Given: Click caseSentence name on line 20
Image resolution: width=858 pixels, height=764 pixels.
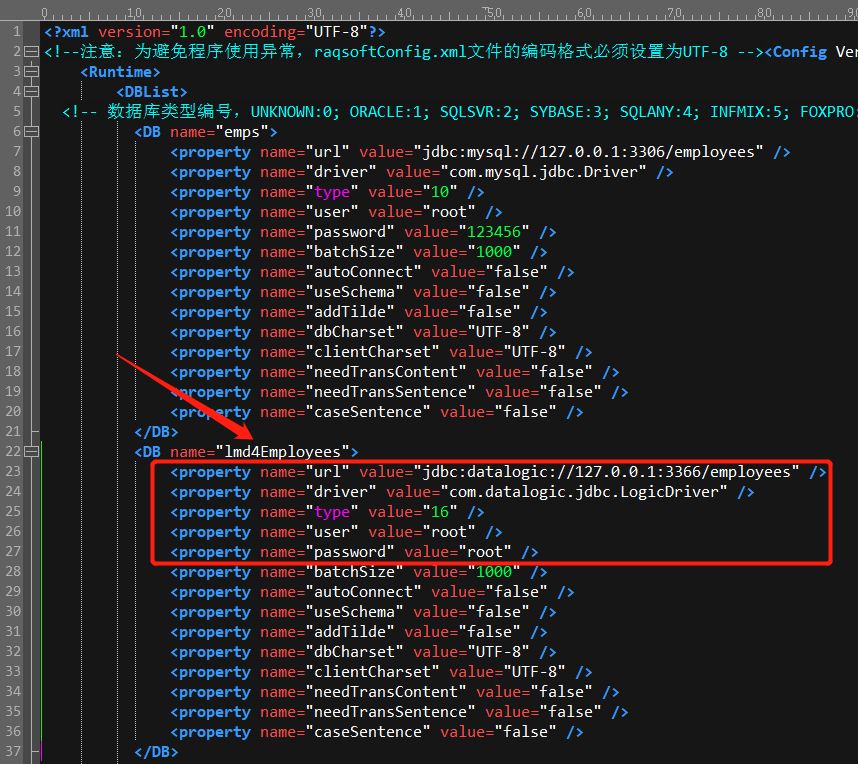Looking at the screenshot, I should (368, 412).
